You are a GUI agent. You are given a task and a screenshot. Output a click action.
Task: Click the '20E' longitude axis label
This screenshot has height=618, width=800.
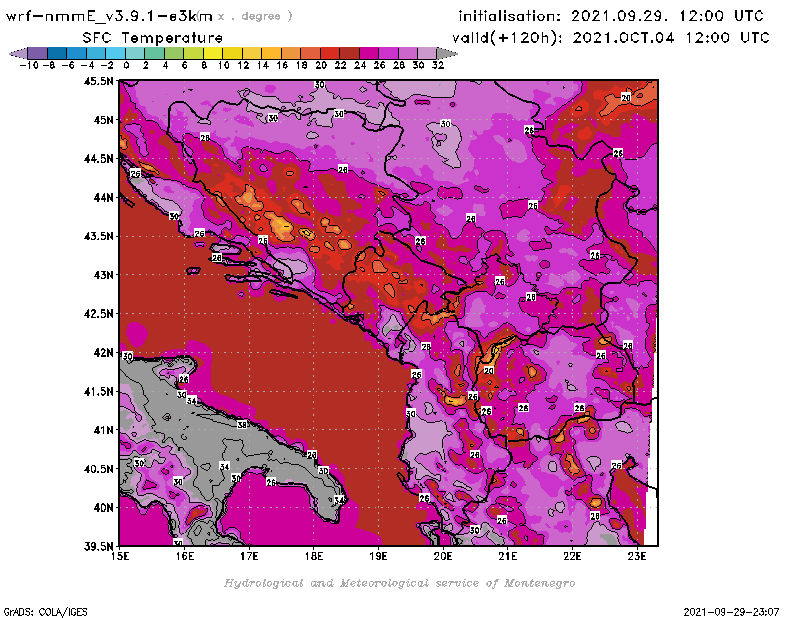tap(443, 556)
